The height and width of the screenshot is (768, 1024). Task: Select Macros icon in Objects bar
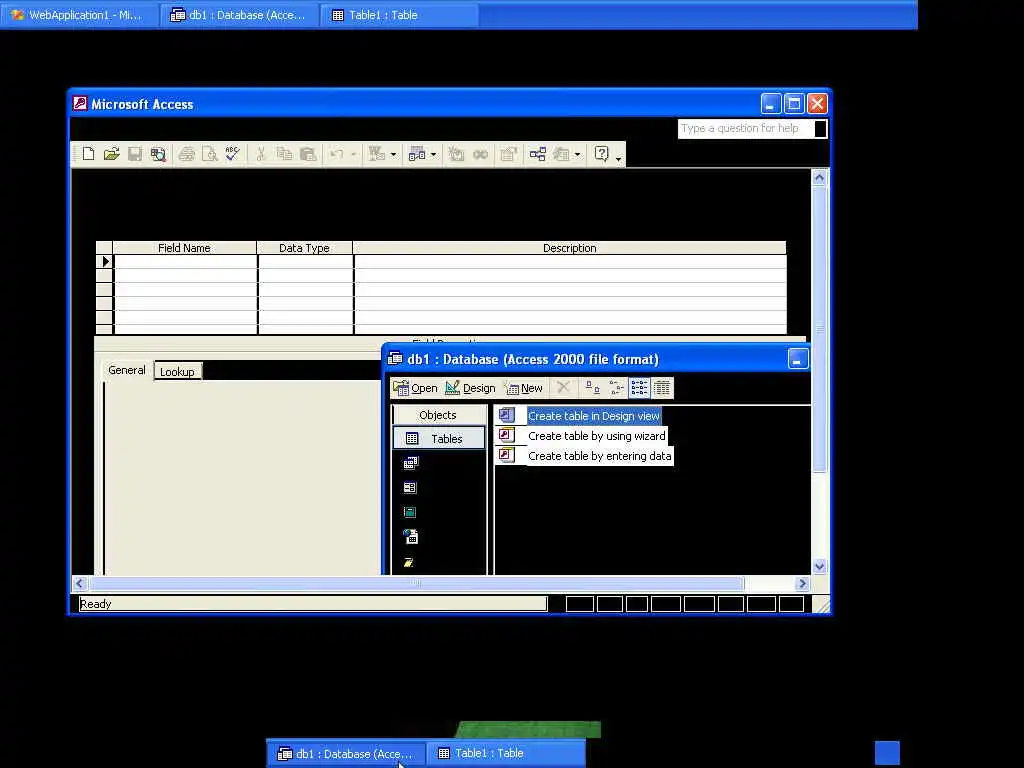click(x=409, y=562)
